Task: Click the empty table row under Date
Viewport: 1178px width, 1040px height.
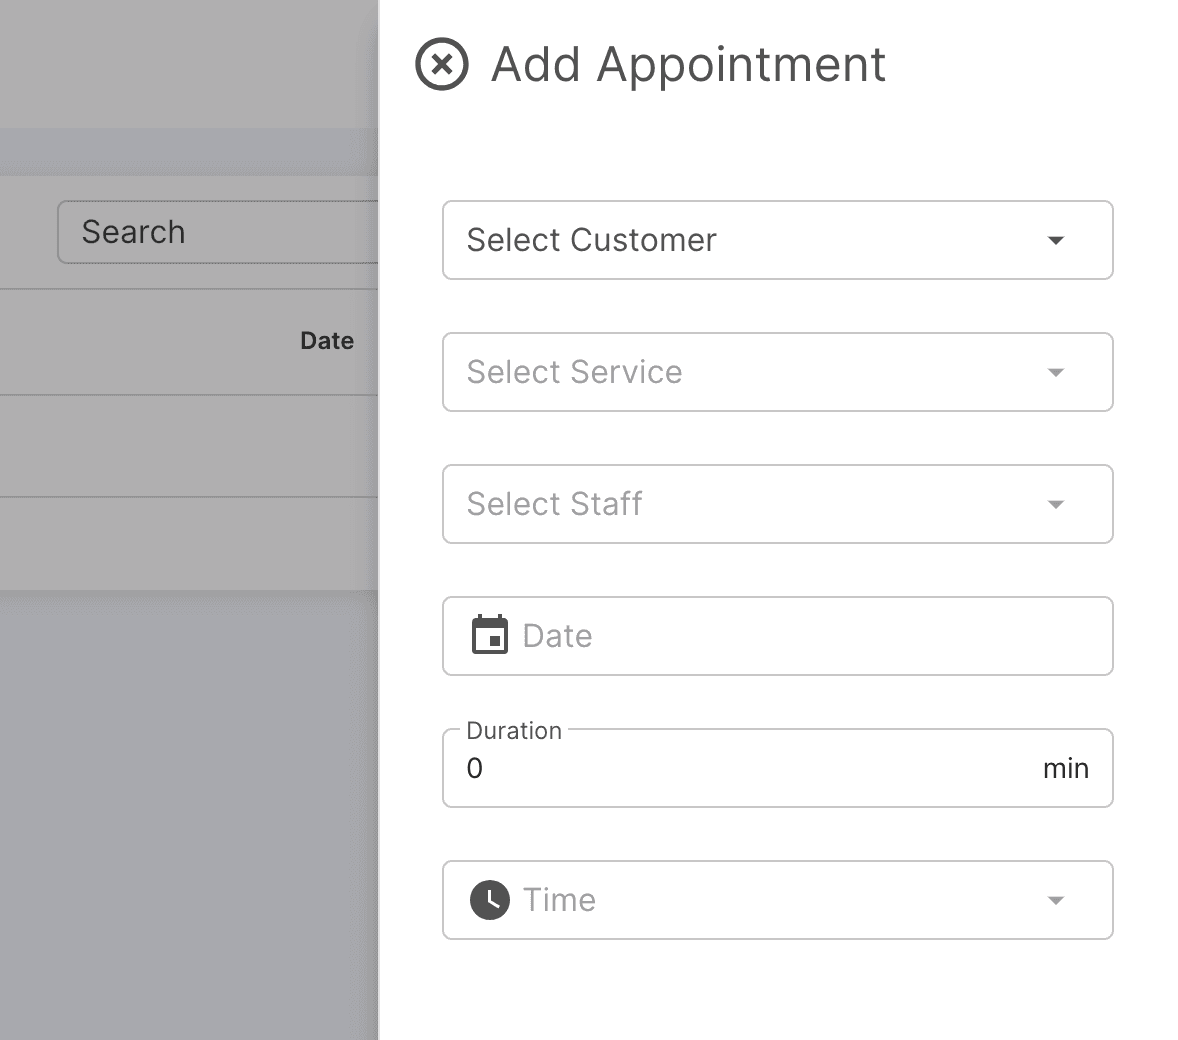Action: pyautogui.click(x=189, y=446)
